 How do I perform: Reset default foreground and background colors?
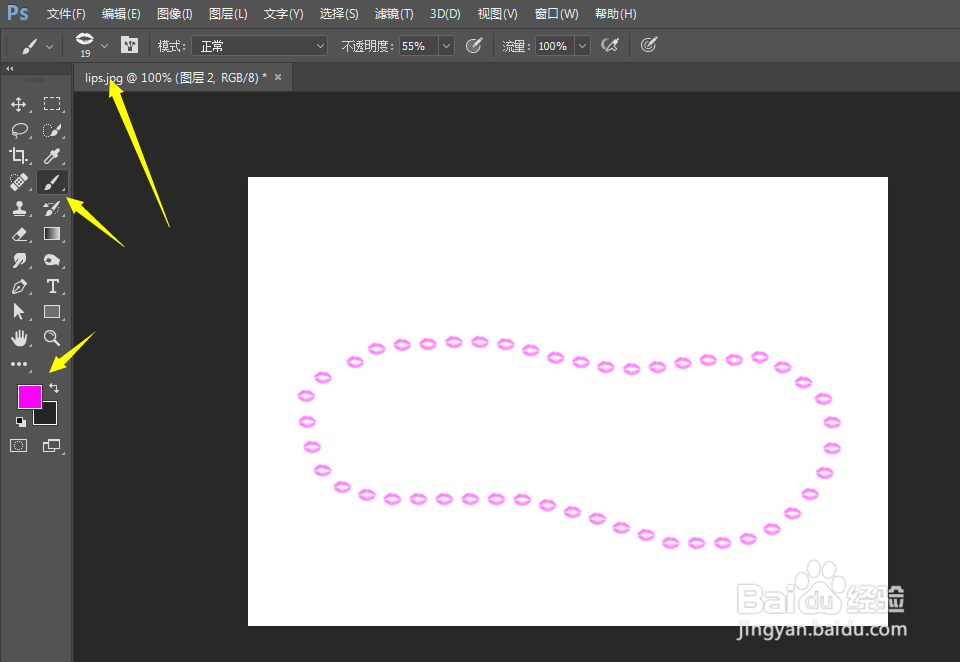click(x=20, y=421)
